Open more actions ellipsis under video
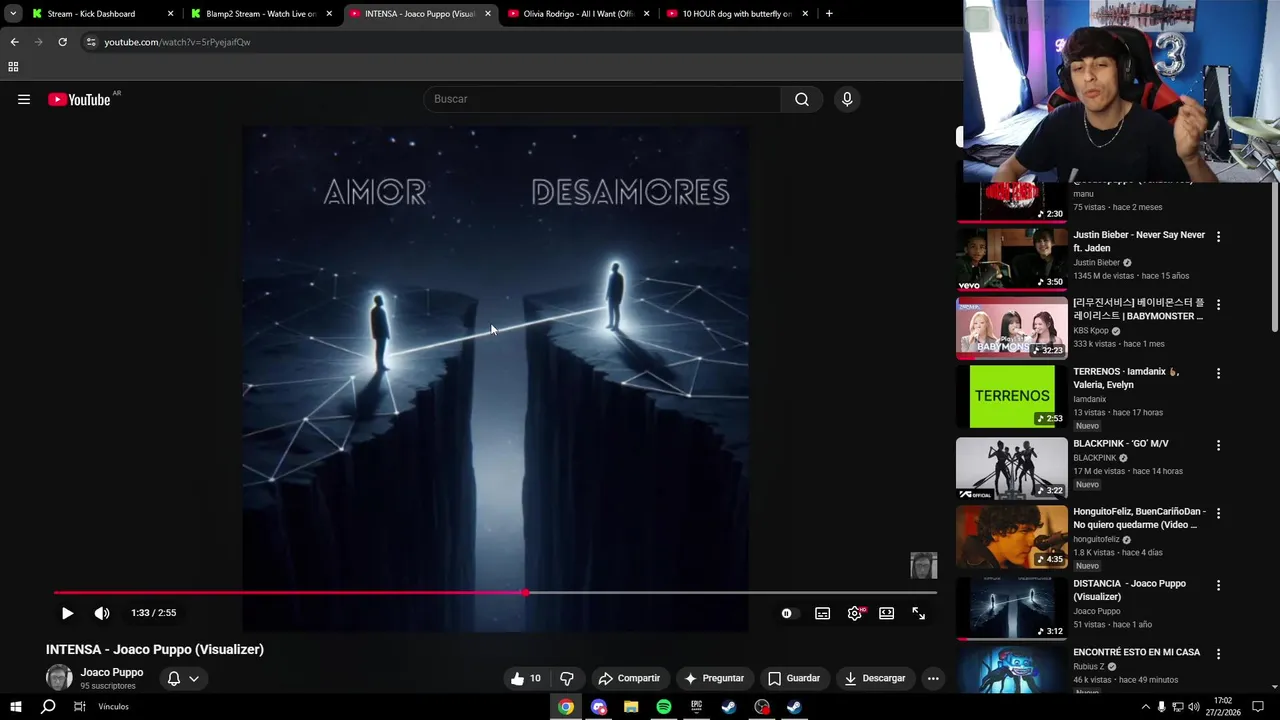 pyautogui.click(x=933, y=678)
